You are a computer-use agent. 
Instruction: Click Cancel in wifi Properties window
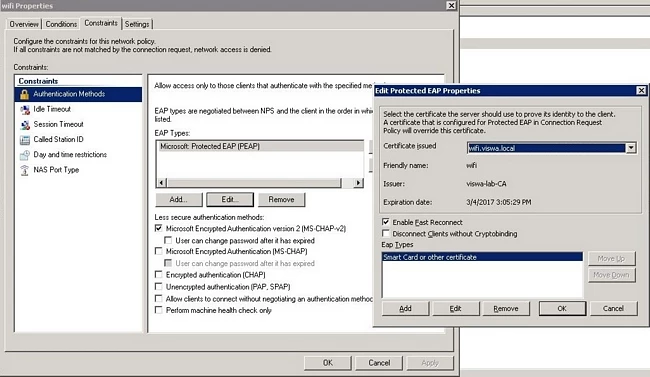(379, 363)
